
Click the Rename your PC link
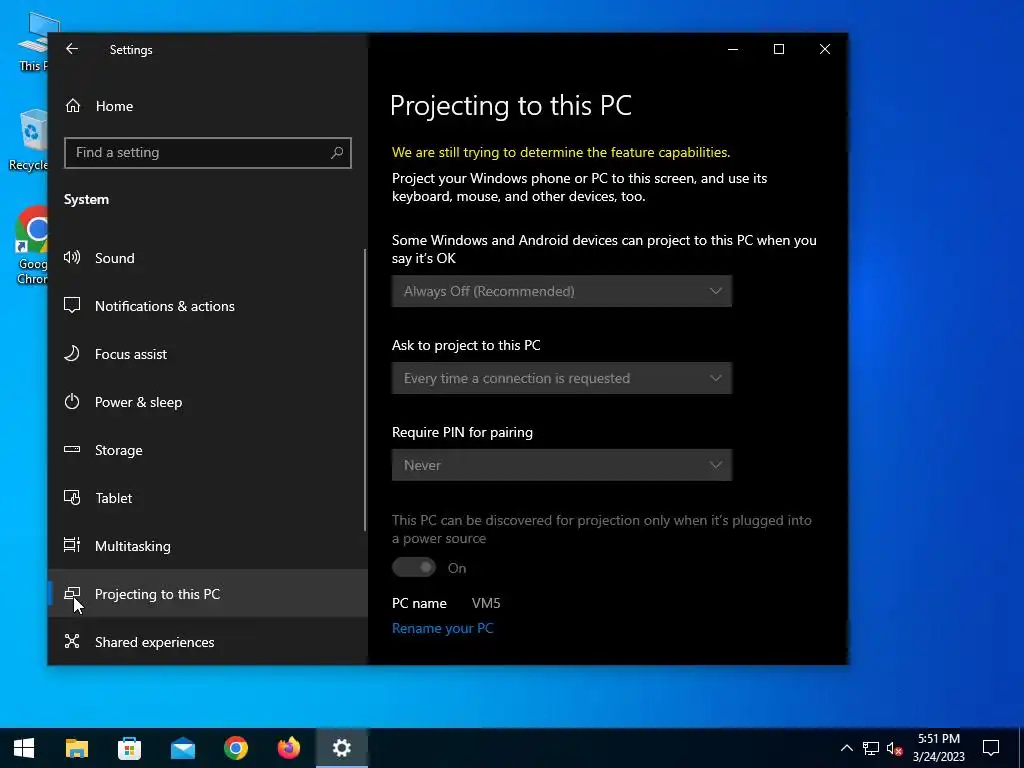[x=443, y=628]
